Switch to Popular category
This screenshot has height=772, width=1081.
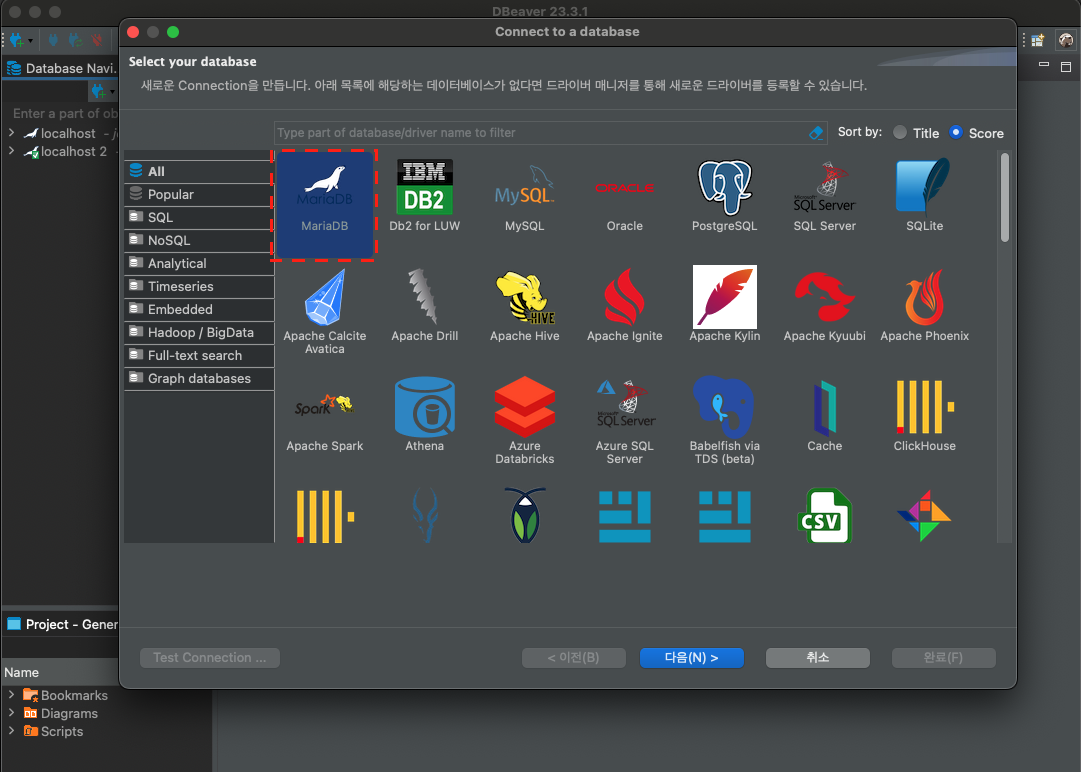click(199, 194)
